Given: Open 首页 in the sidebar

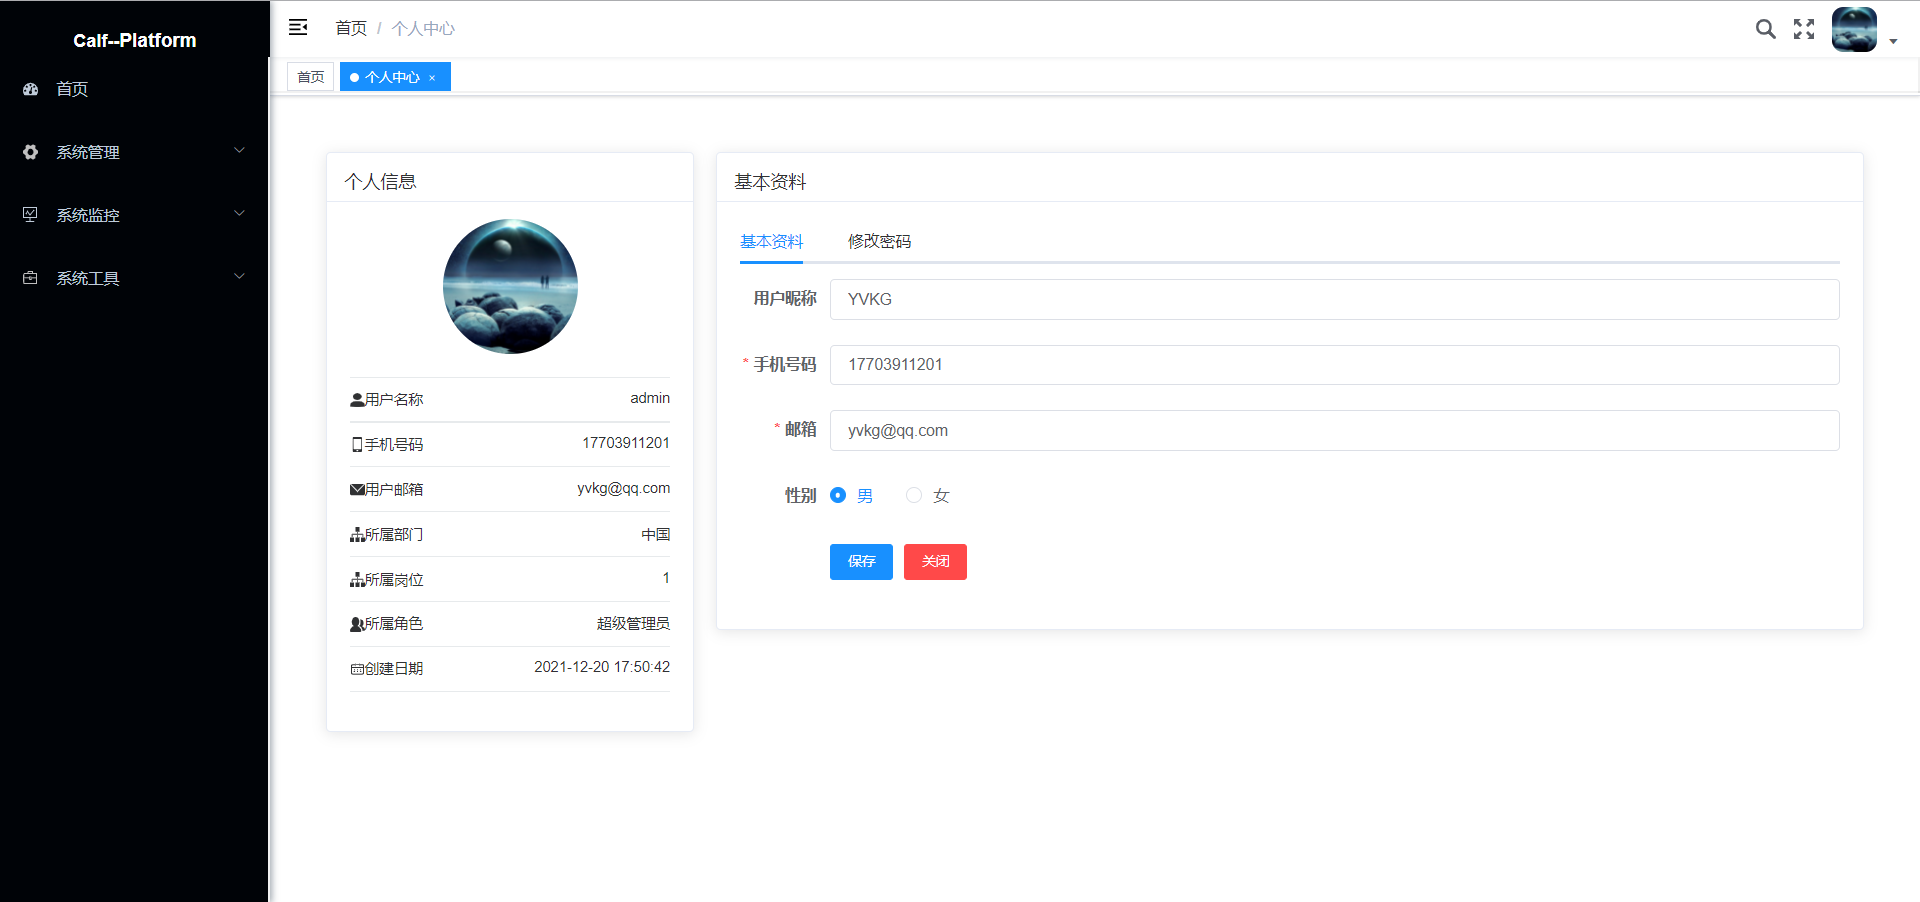Looking at the screenshot, I should (134, 89).
